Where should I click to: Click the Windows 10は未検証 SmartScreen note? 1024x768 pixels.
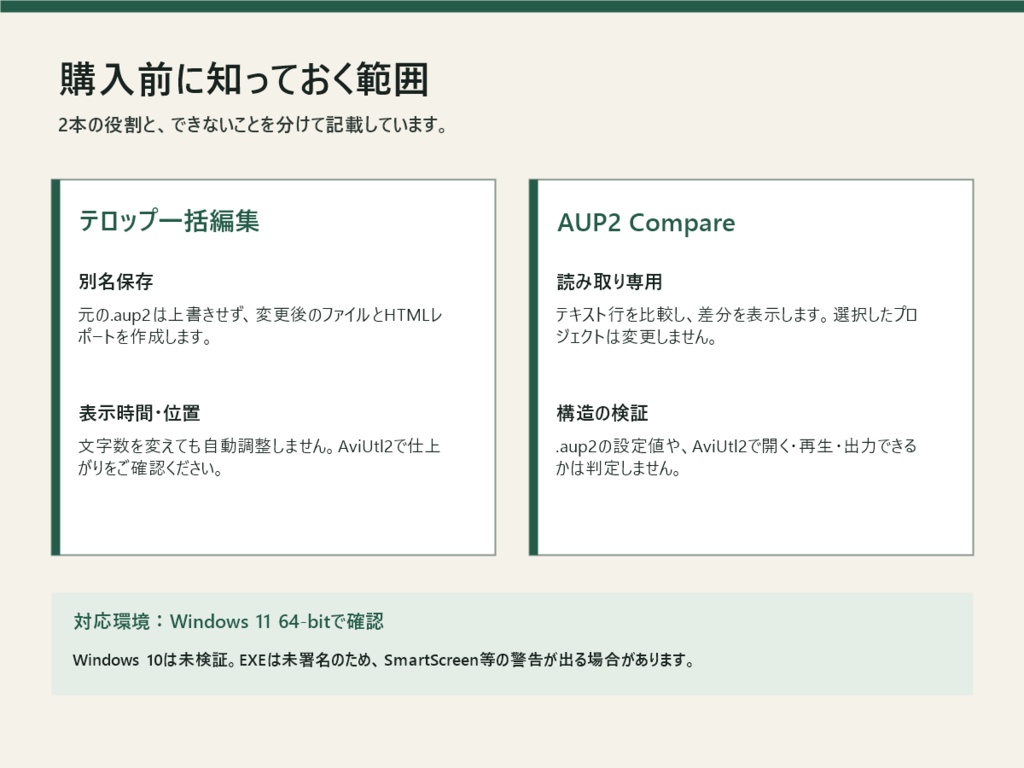[x=383, y=660]
